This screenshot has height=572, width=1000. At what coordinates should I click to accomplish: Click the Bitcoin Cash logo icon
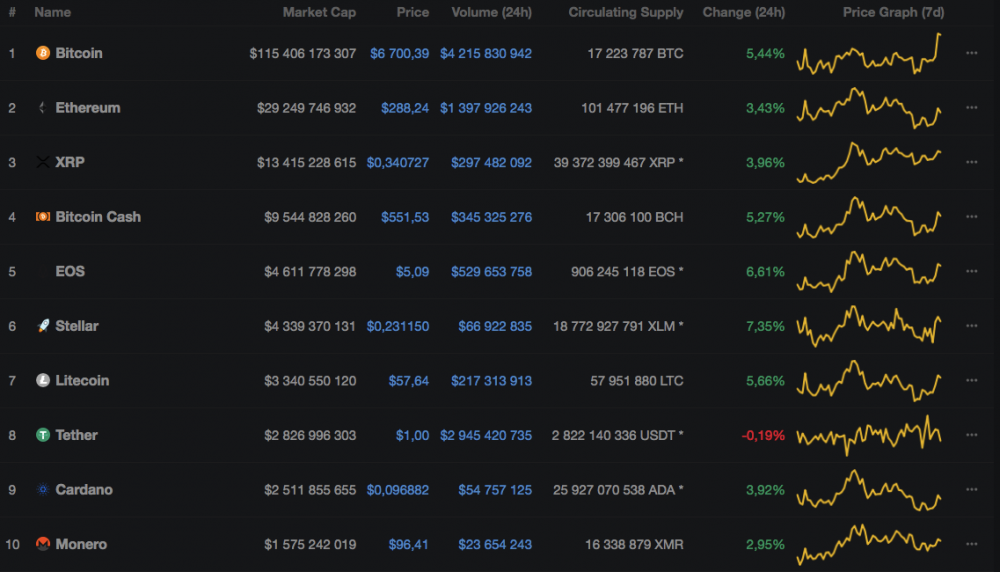[43, 217]
